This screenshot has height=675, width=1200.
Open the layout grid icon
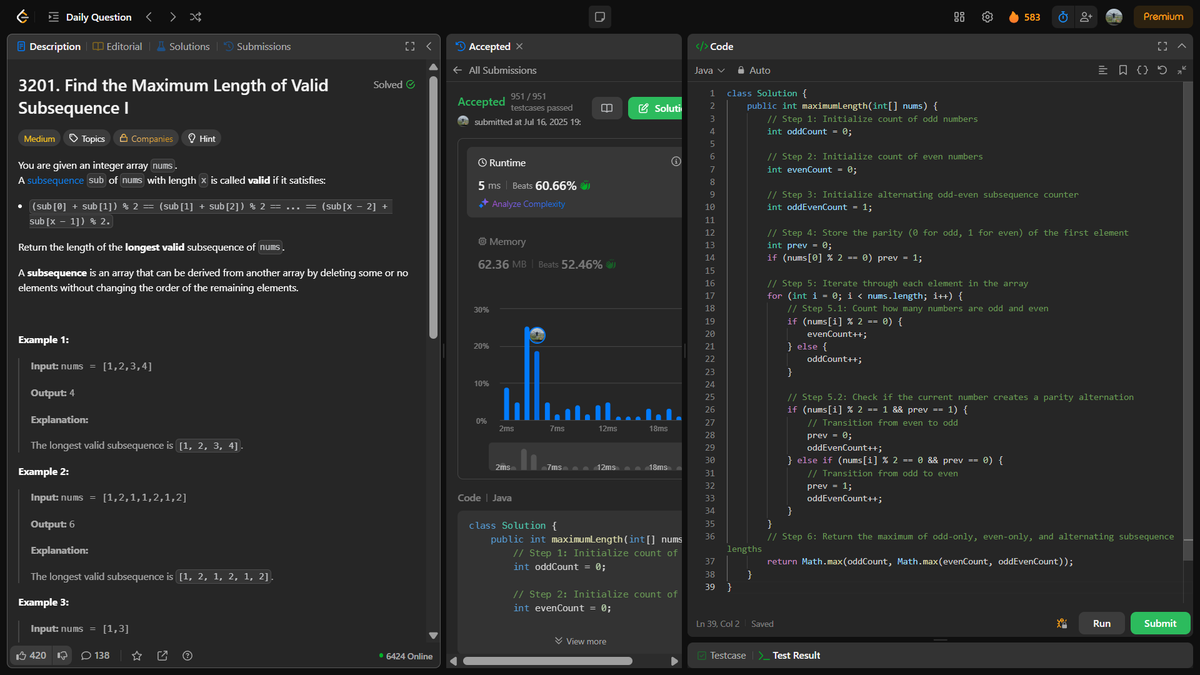pos(959,17)
